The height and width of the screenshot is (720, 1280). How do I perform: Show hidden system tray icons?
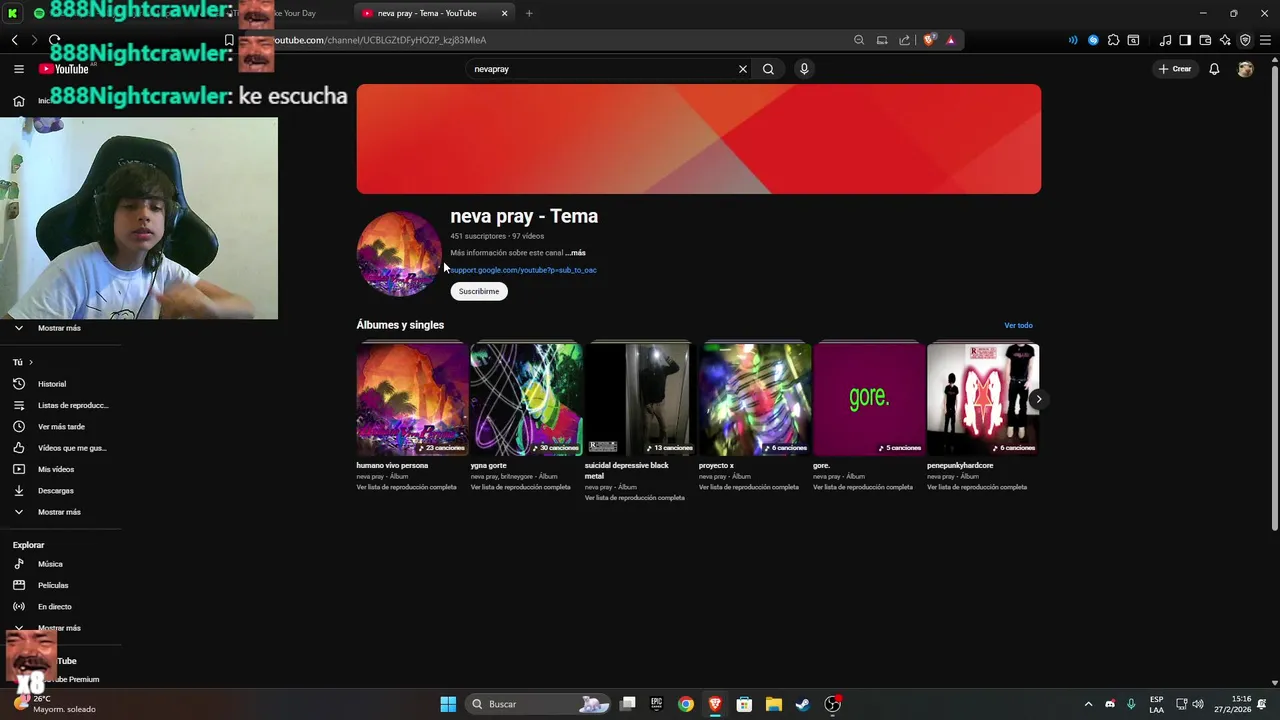tap(1088, 704)
